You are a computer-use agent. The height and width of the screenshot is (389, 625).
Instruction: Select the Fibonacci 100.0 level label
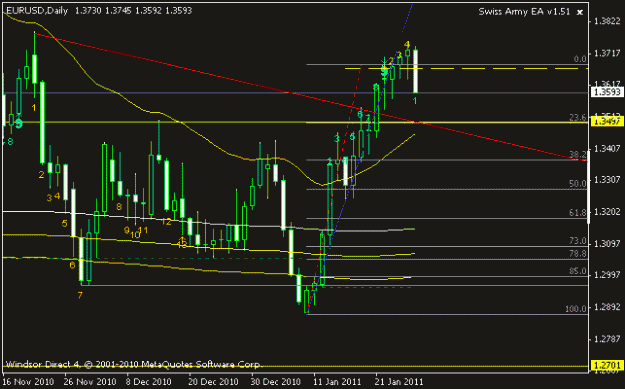[x=576, y=308]
